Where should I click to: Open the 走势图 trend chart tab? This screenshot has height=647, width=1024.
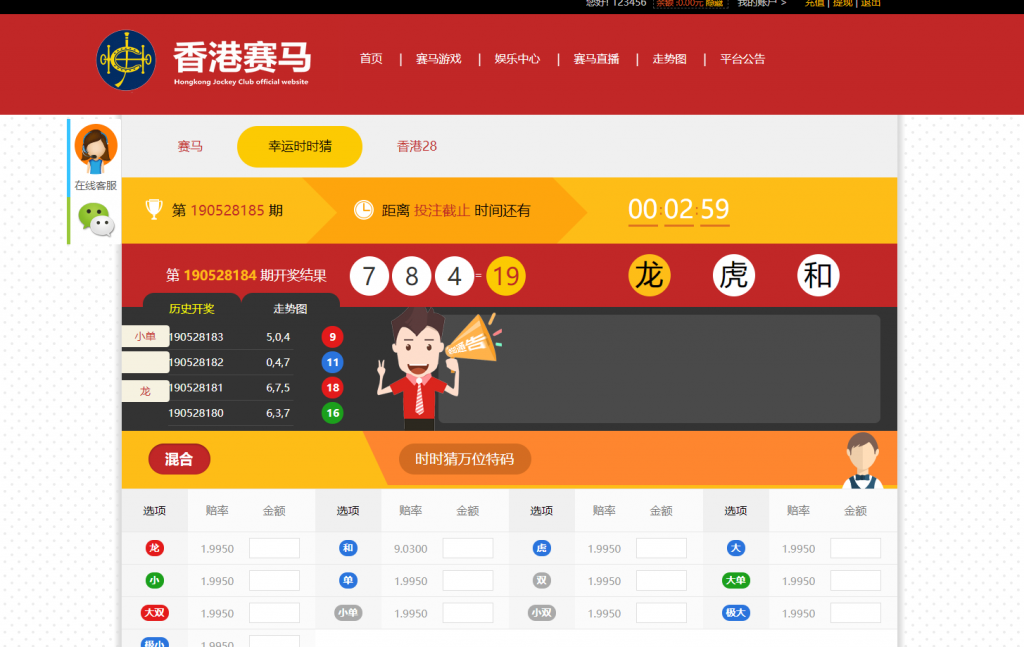pyautogui.click(x=290, y=308)
